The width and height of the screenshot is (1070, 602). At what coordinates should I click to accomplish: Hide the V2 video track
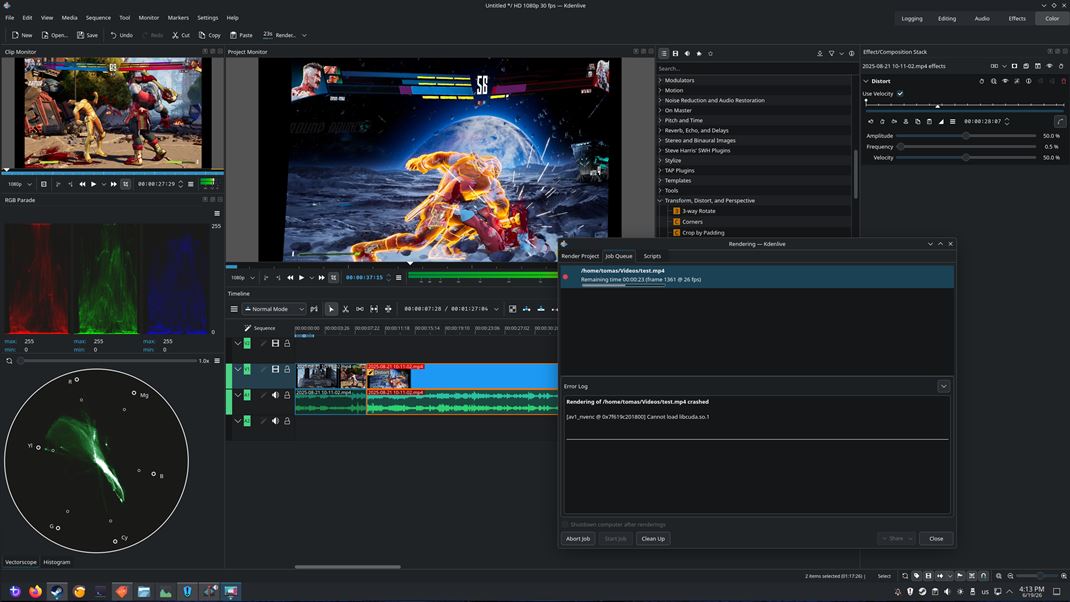(x=275, y=343)
